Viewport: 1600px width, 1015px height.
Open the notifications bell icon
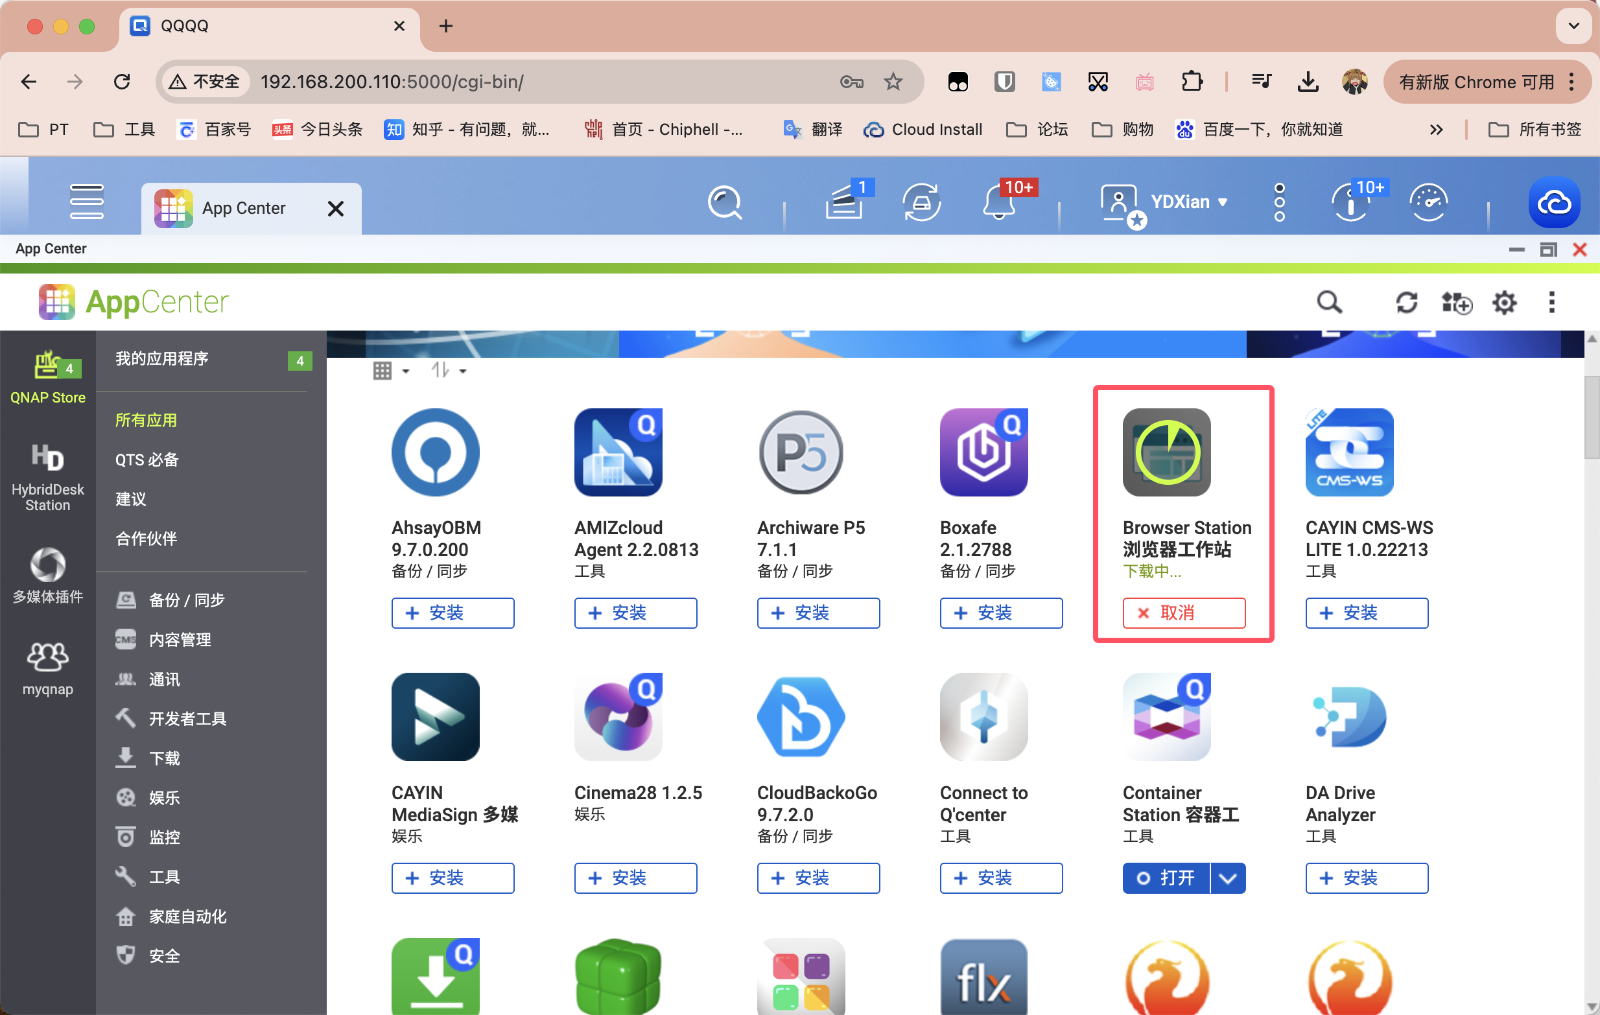pos(997,202)
